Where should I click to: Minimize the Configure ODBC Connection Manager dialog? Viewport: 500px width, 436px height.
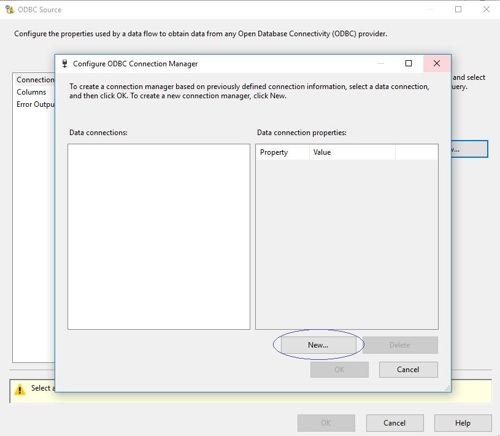point(381,63)
